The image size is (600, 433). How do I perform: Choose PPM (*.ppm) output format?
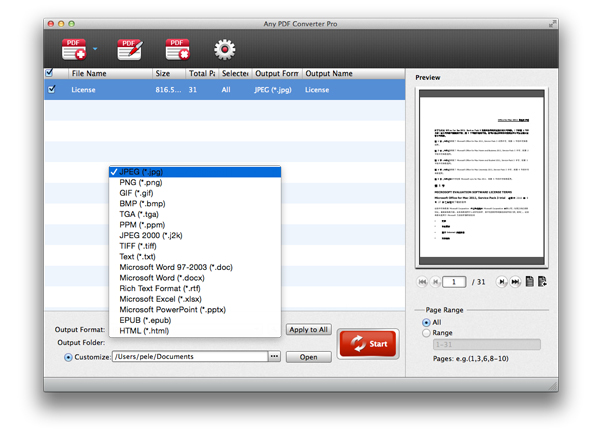click(x=195, y=225)
